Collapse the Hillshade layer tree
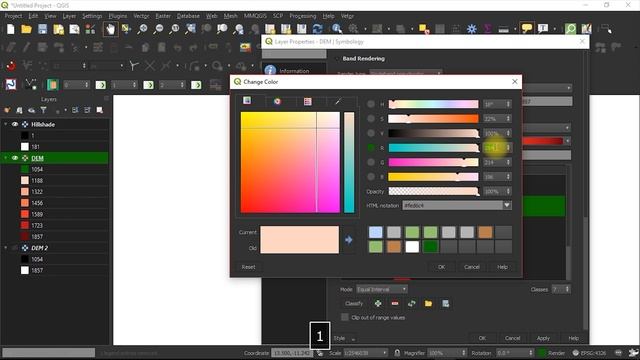640x360 pixels. (6, 124)
